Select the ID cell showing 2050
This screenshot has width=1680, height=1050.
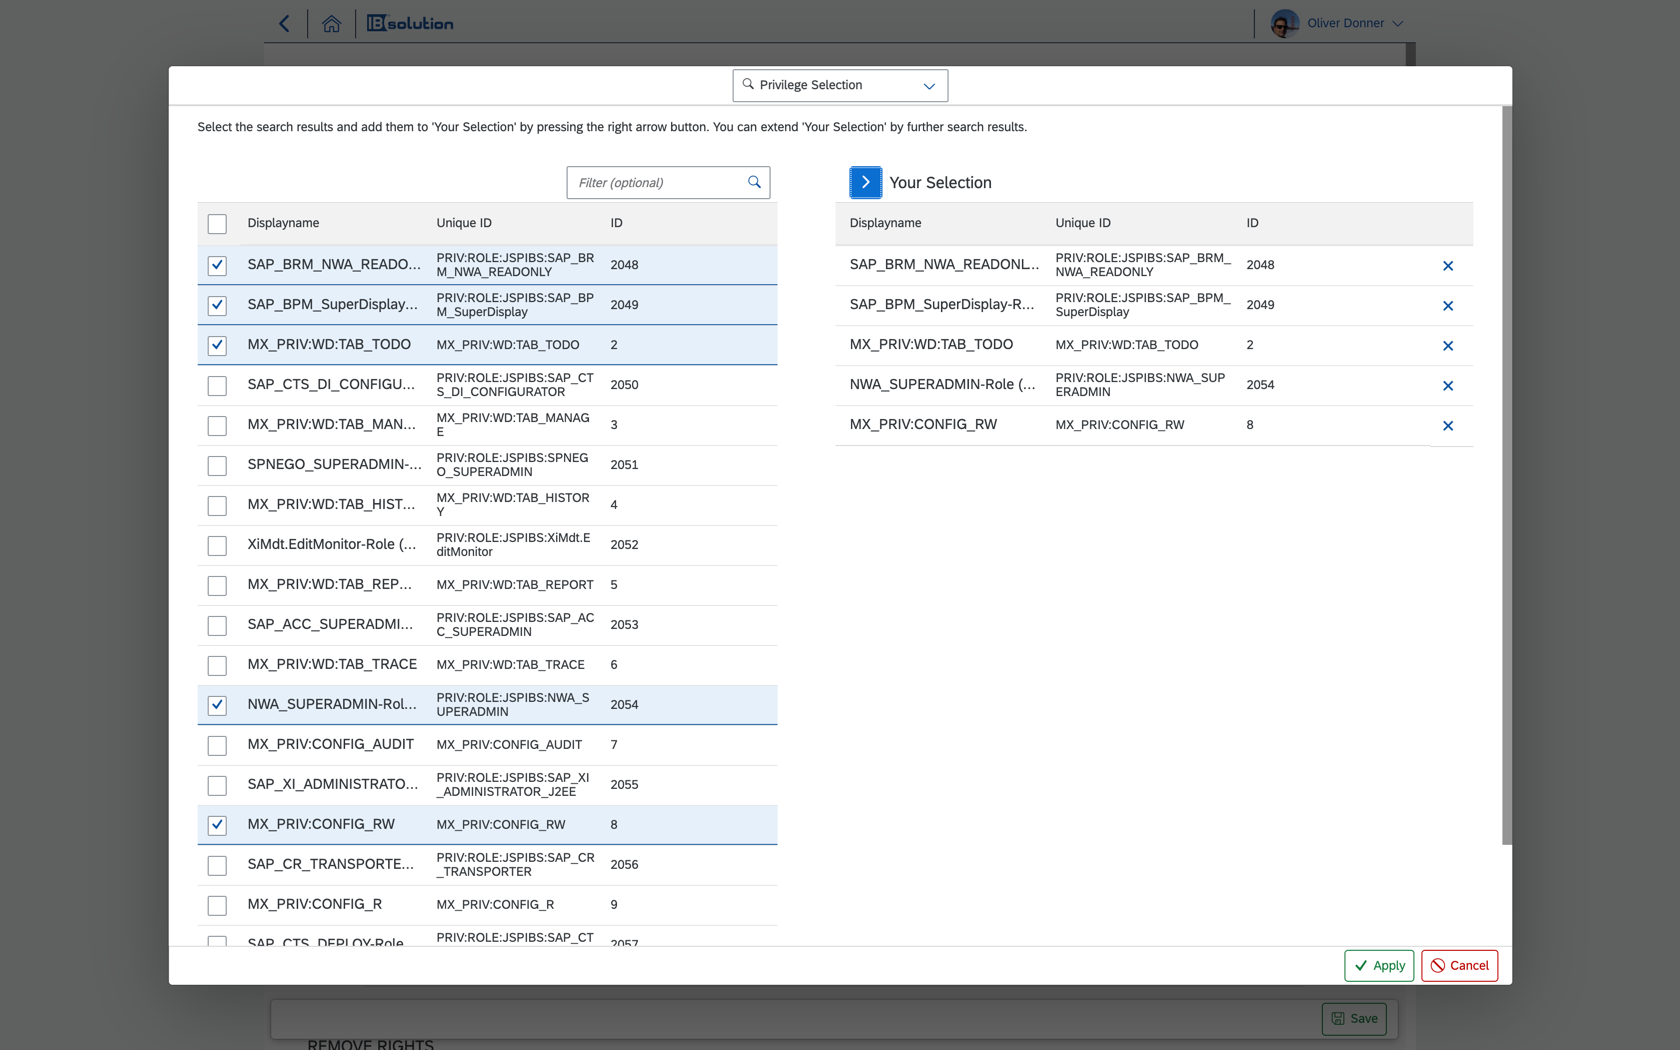click(x=624, y=385)
